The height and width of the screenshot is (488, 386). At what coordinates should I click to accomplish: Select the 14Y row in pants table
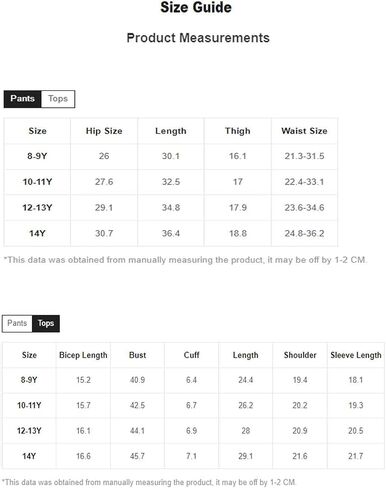171,233
